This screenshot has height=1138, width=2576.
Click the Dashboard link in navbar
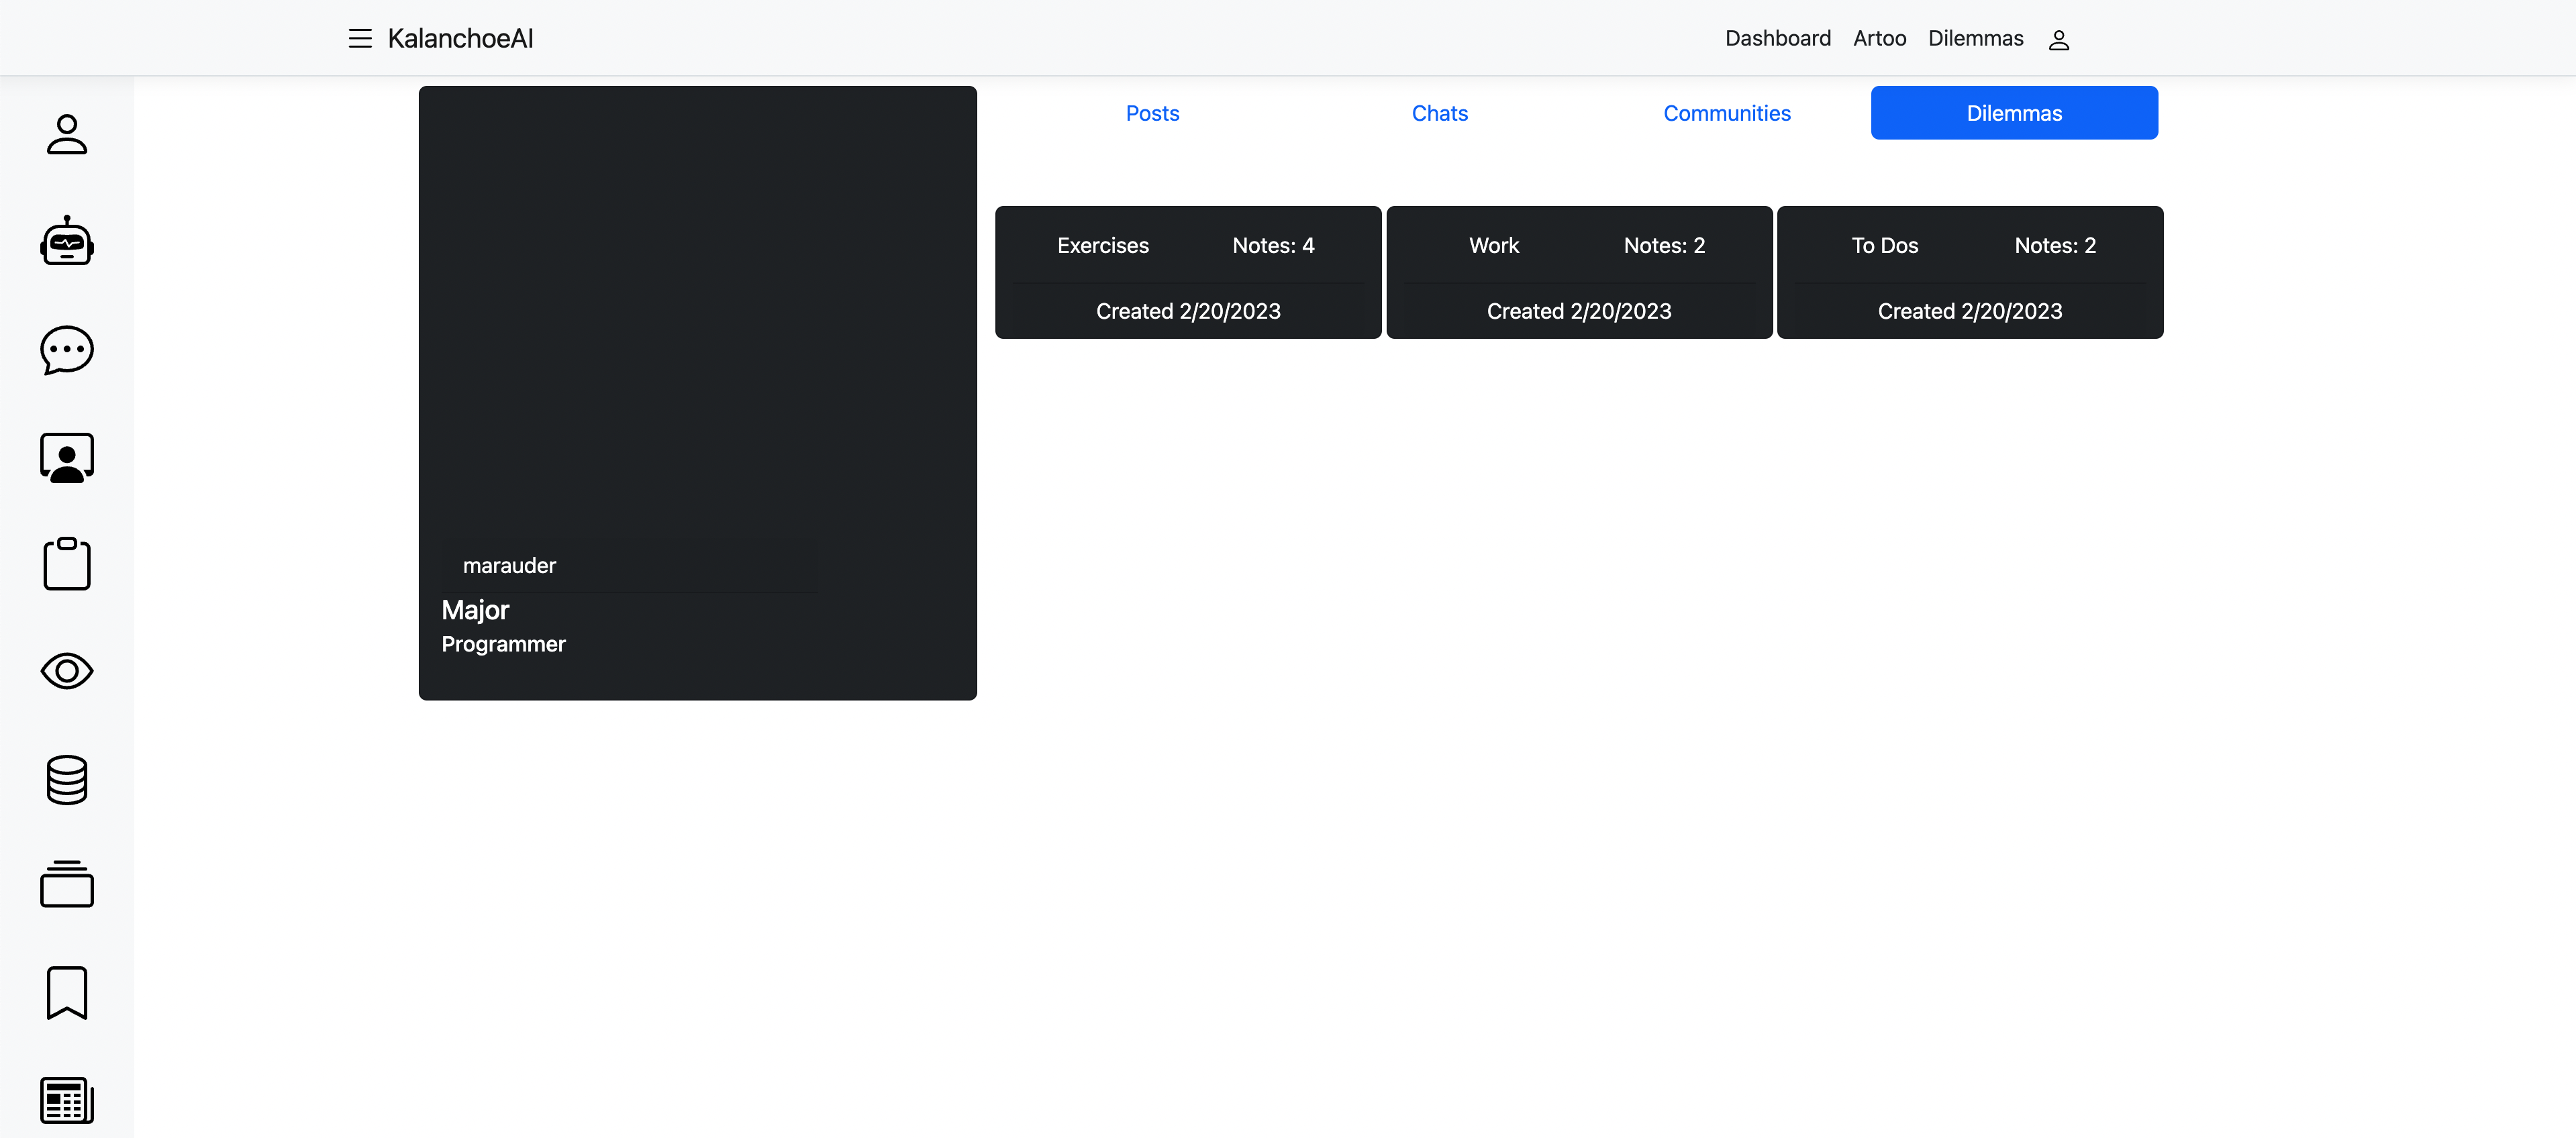(x=1777, y=39)
